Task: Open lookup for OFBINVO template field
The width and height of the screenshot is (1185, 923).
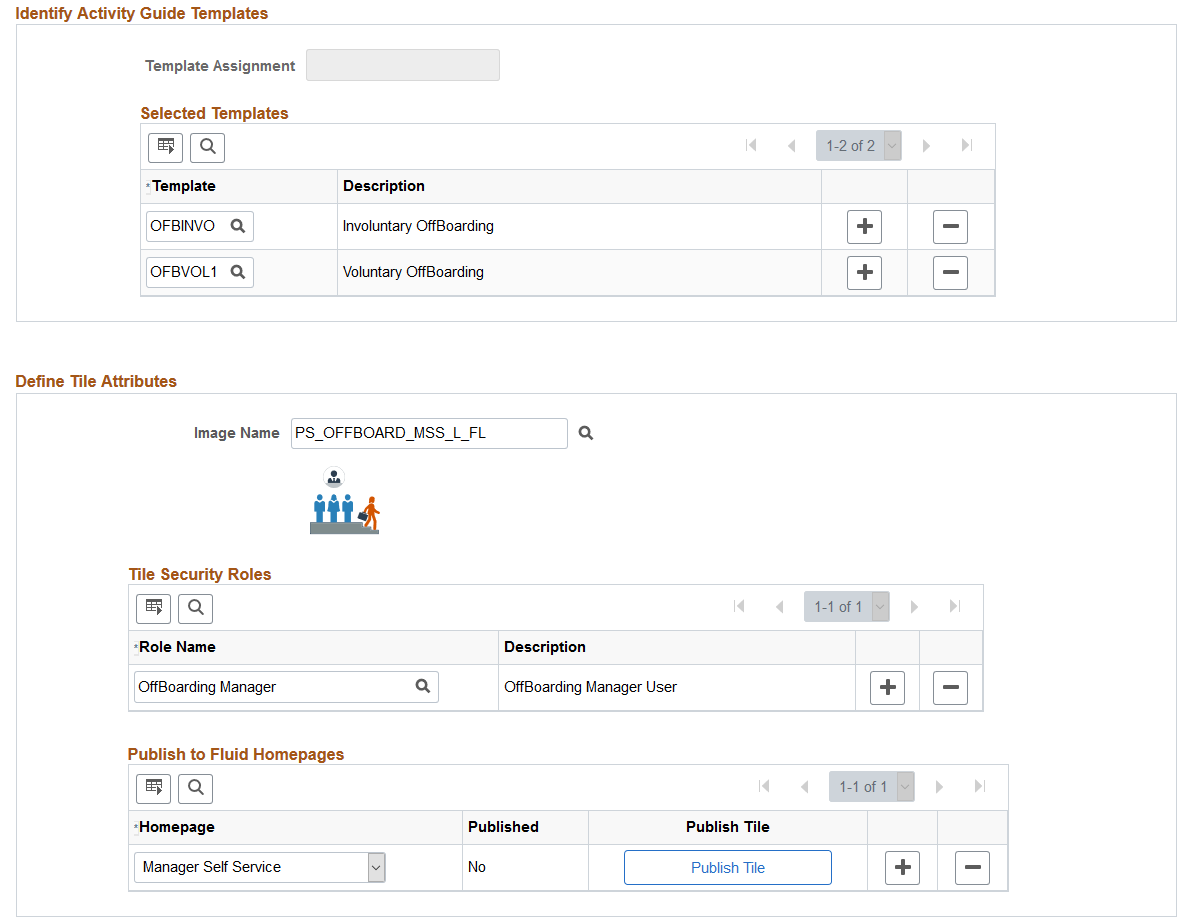Action: tap(238, 227)
